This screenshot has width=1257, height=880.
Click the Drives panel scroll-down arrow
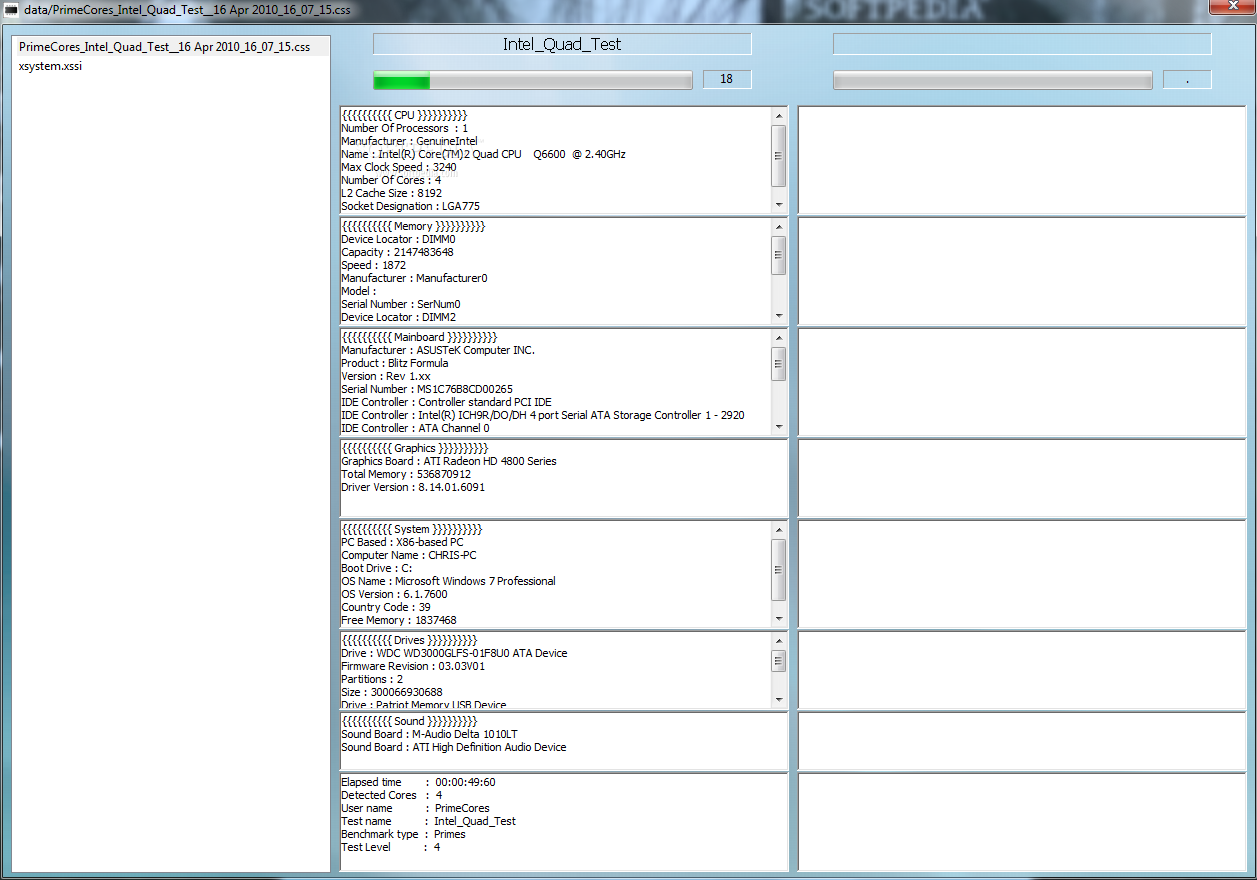(x=779, y=700)
